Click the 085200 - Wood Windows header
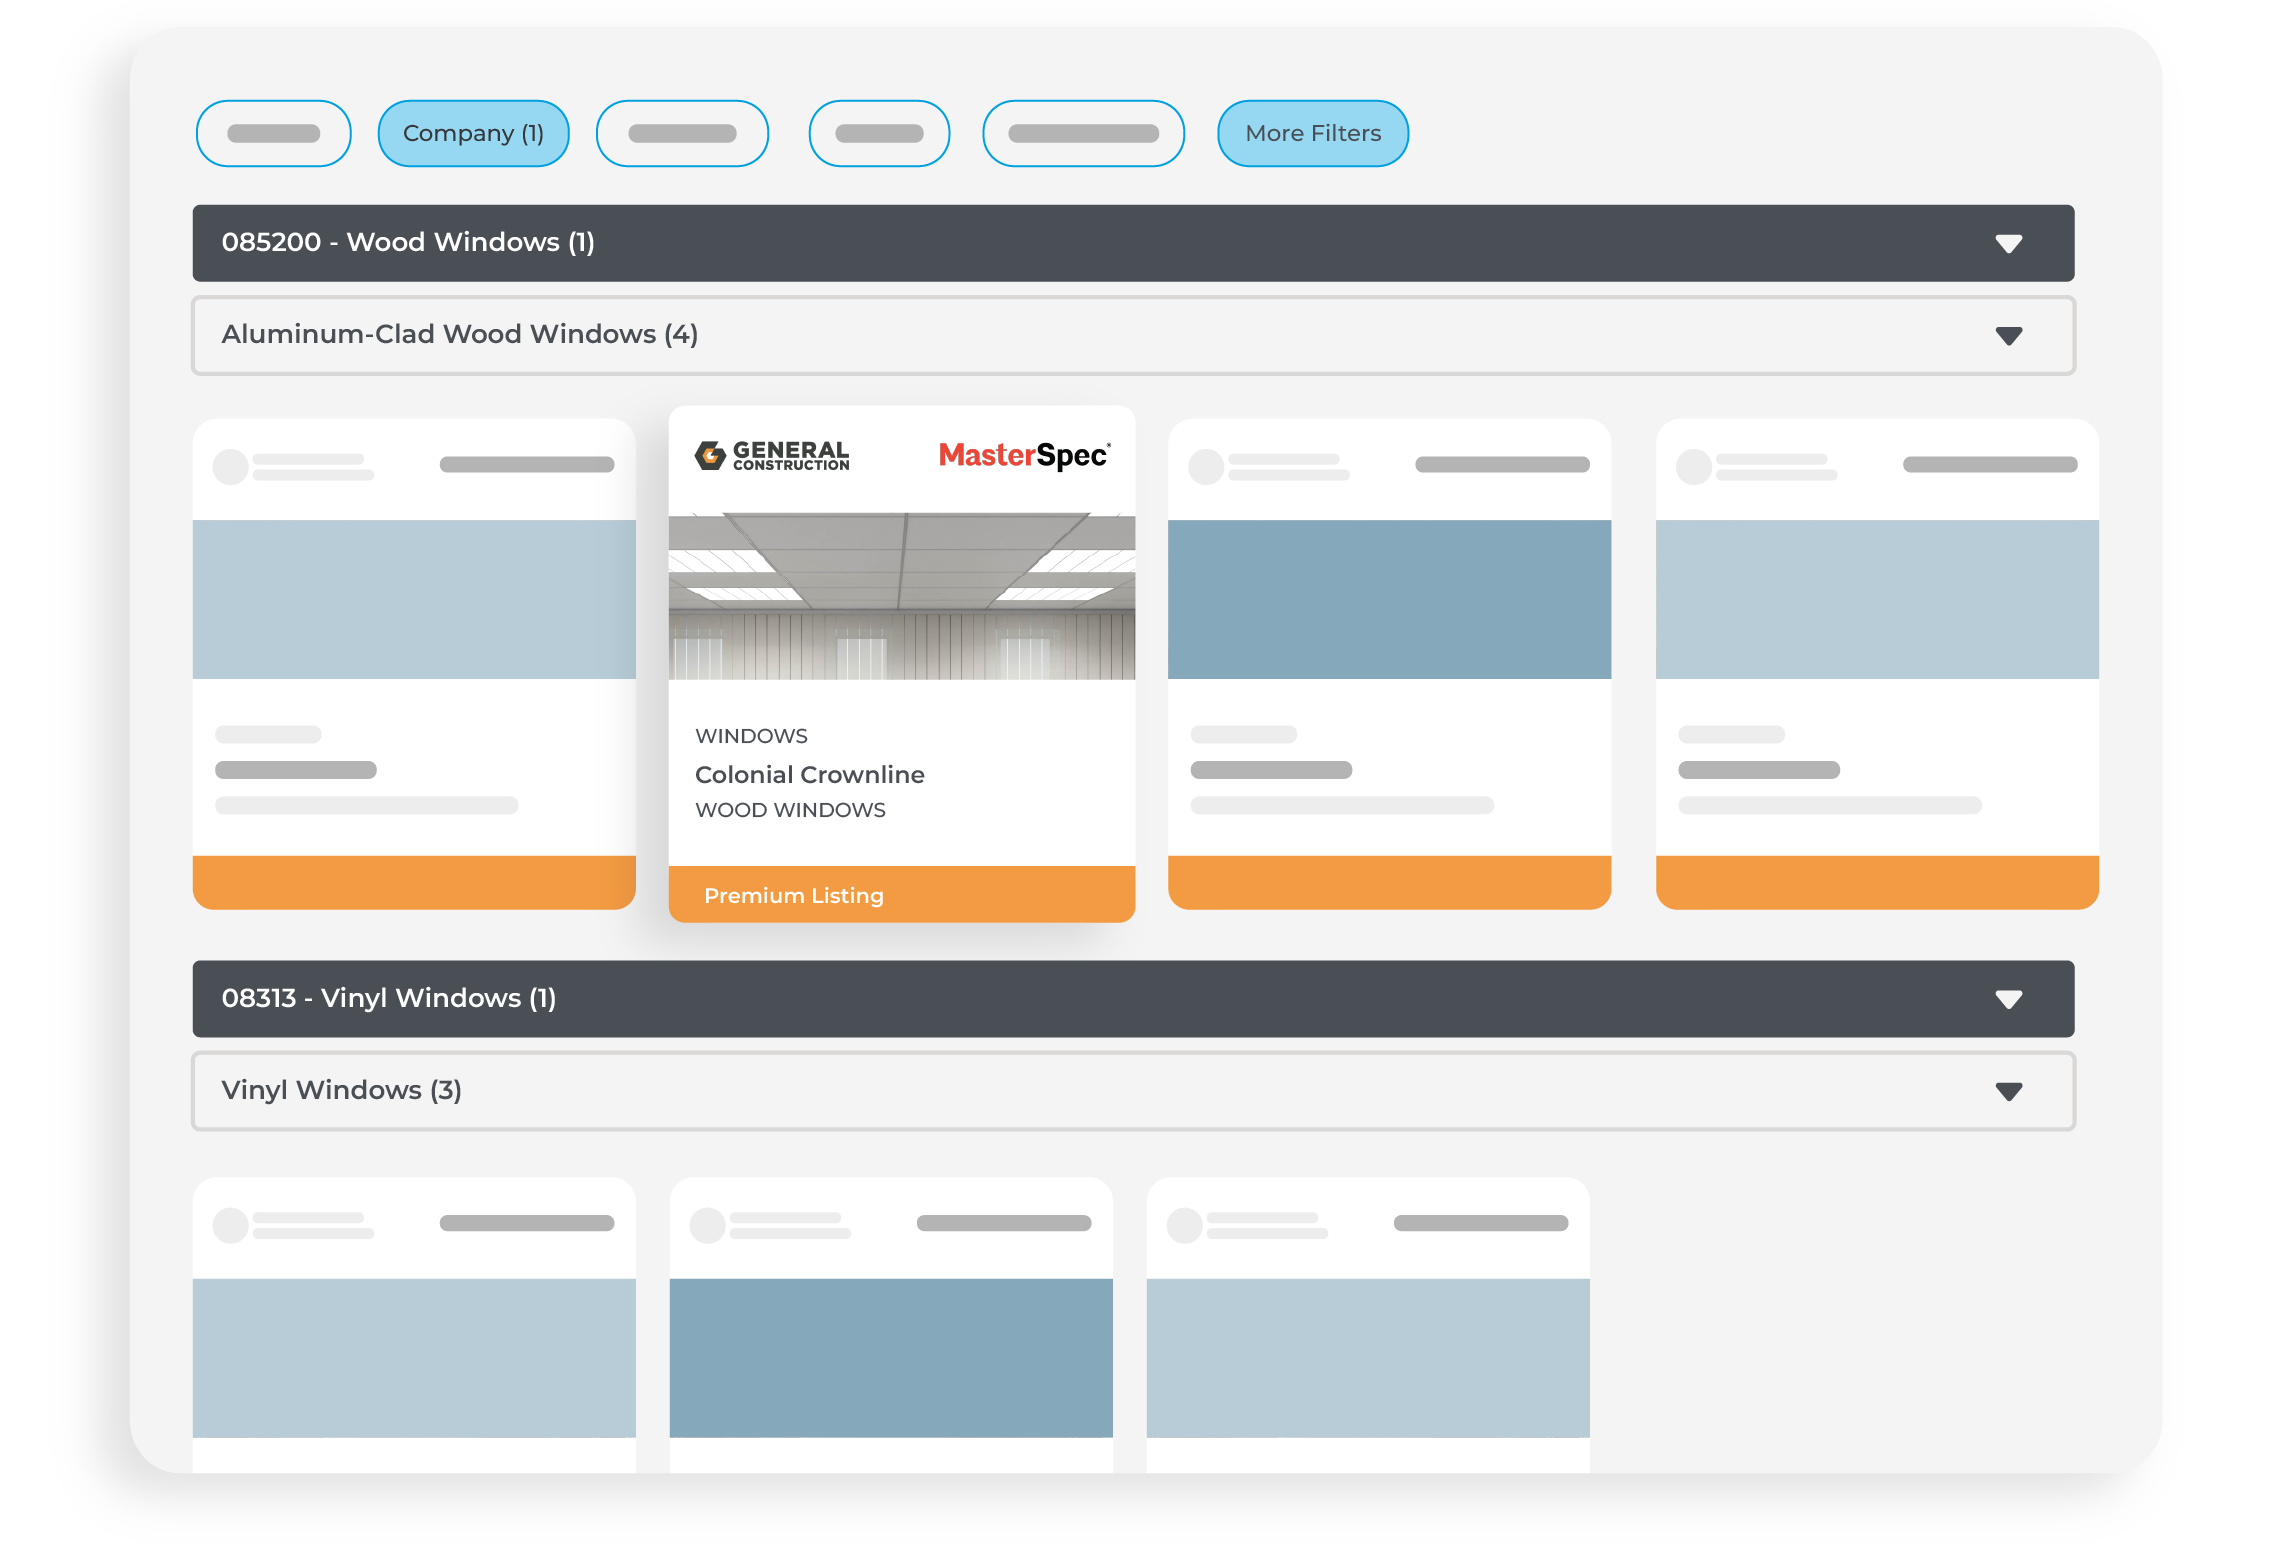2293x1546 pixels. [408, 242]
